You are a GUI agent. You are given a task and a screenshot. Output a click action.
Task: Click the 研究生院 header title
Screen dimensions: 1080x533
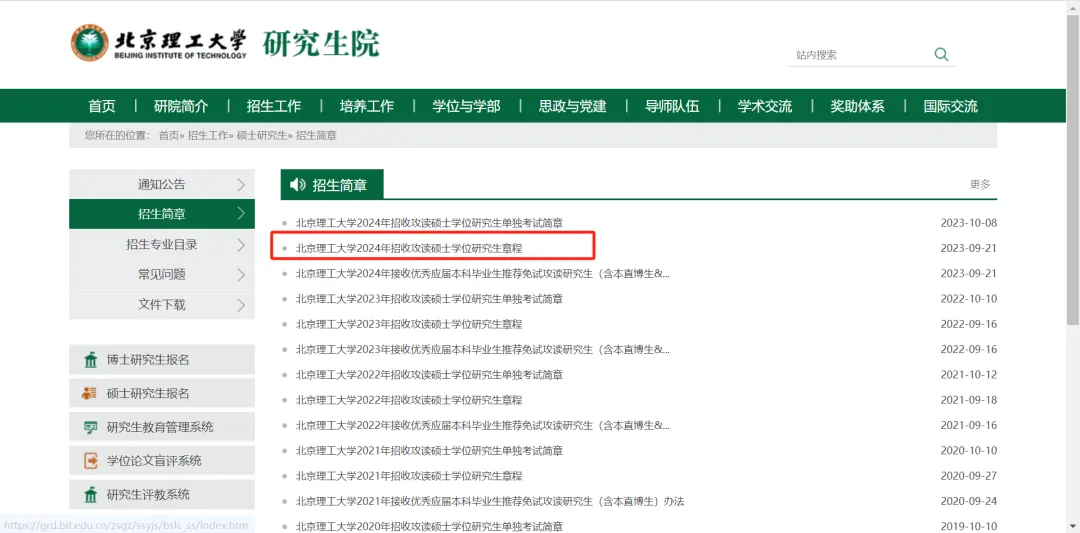click(321, 43)
